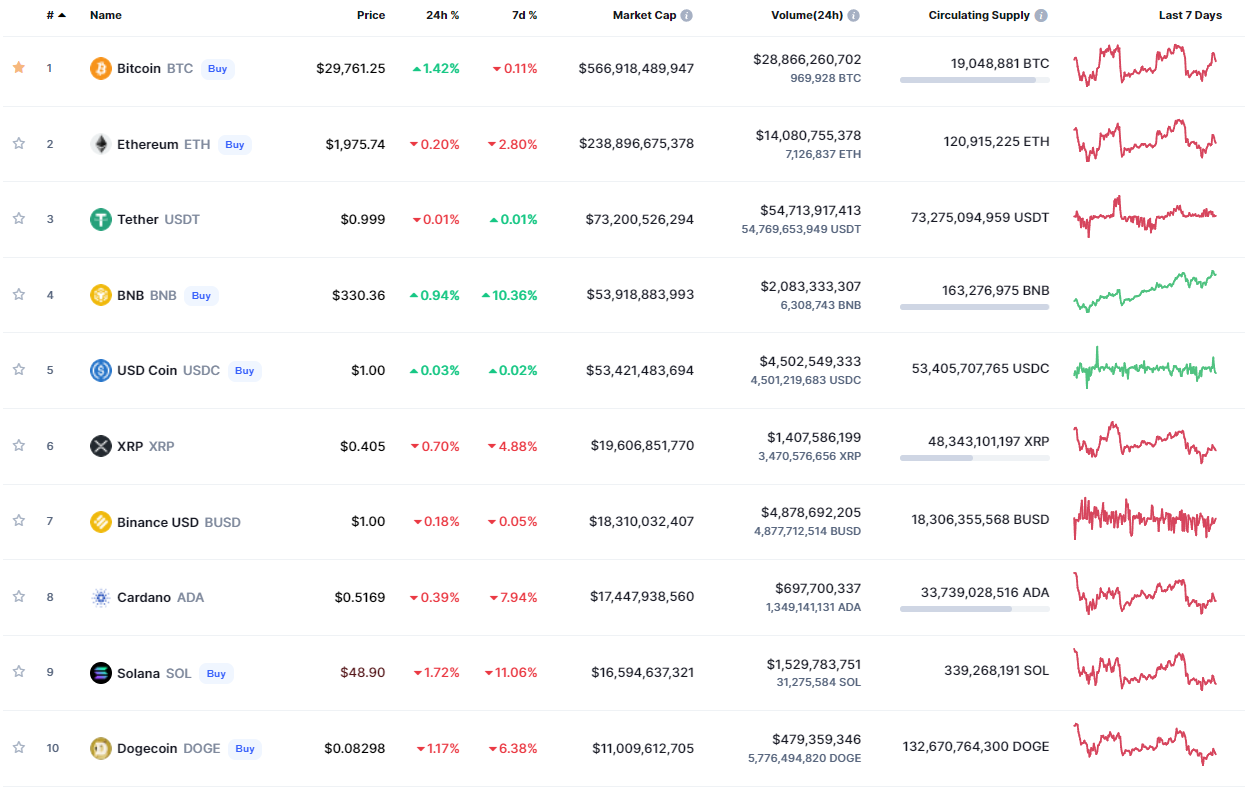Viewport: 1245px width, 792px height.
Task: Click Tether volume $54,713,917,413
Action: click(x=810, y=210)
